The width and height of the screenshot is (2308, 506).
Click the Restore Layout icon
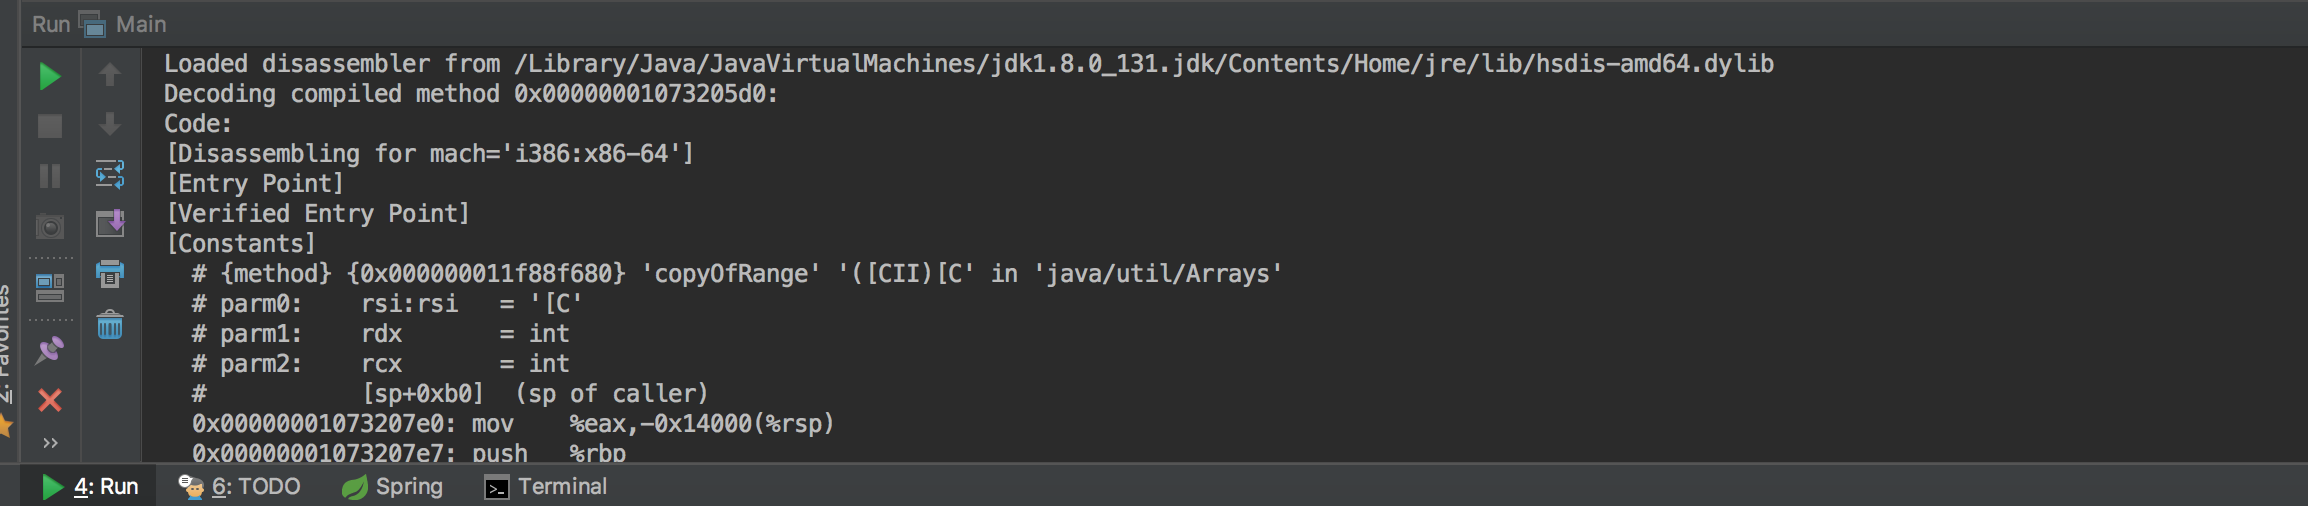[x=49, y=288]
